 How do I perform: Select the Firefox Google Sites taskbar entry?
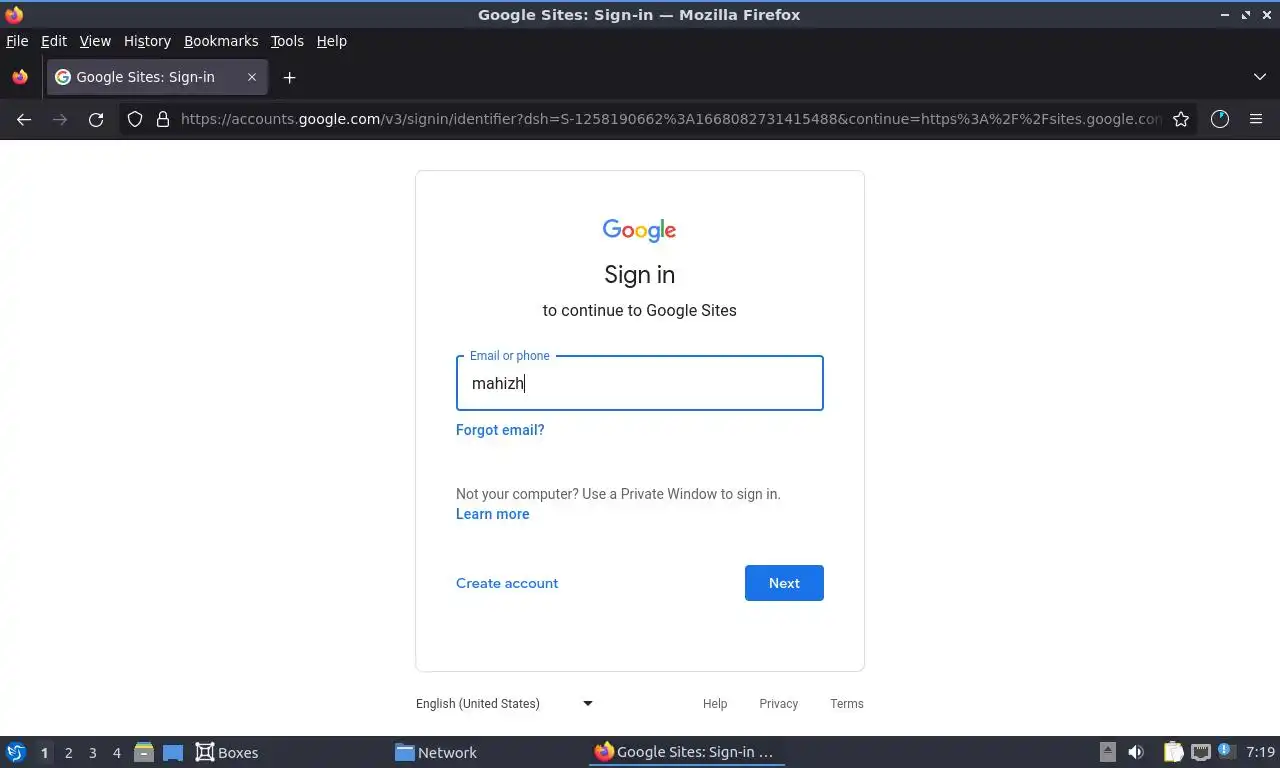click(x=686, y=752)
